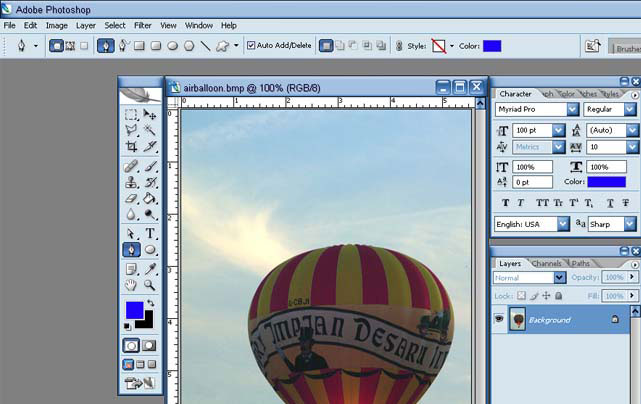641x404 pixels.
Task: Select the Type tool in toolbox
Action: 150,233
